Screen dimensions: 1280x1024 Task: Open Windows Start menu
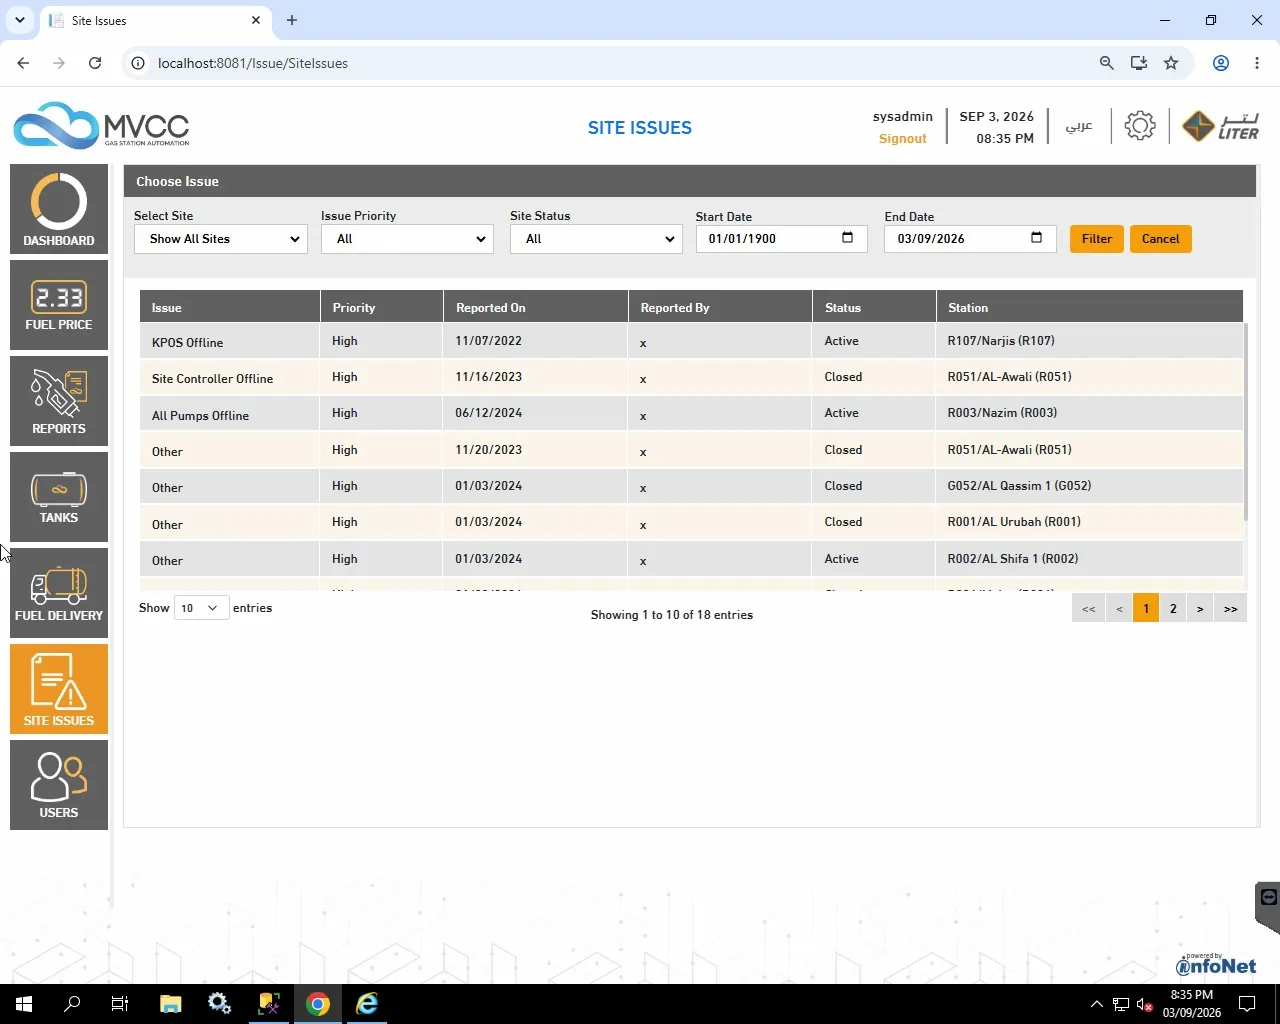24,1004
